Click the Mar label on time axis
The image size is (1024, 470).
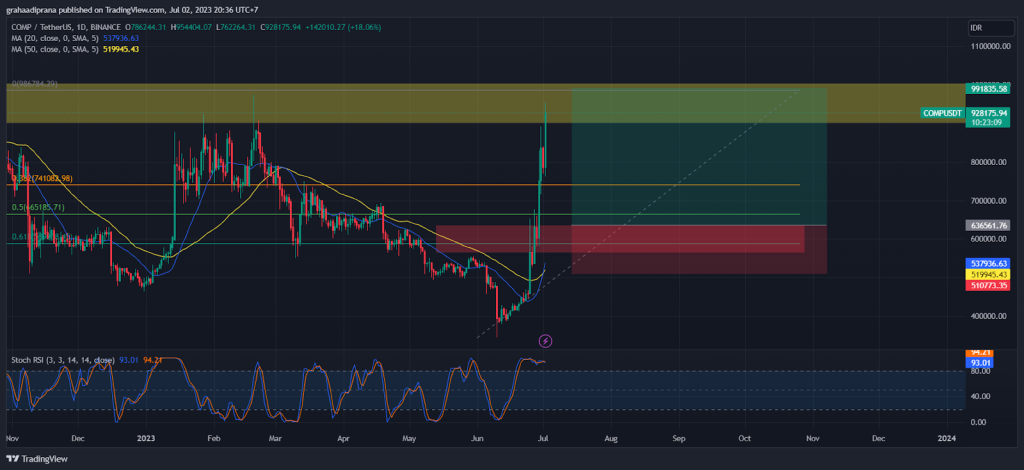click(x=275, y=439)
